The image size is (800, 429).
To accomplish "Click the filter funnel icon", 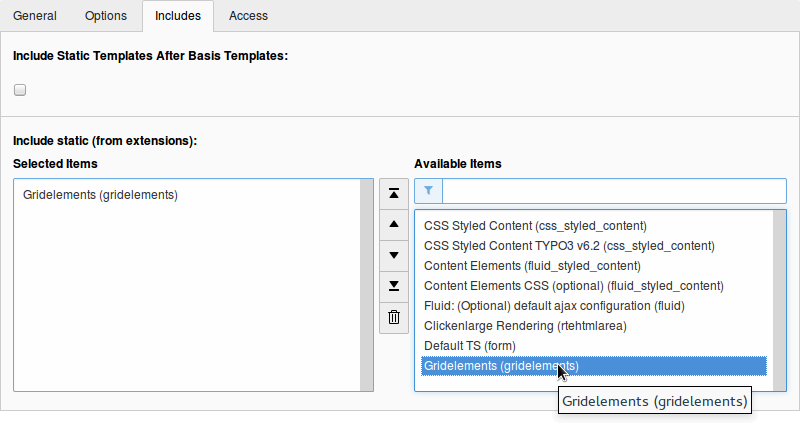I will pyautogui.click(x=428, y=191).
